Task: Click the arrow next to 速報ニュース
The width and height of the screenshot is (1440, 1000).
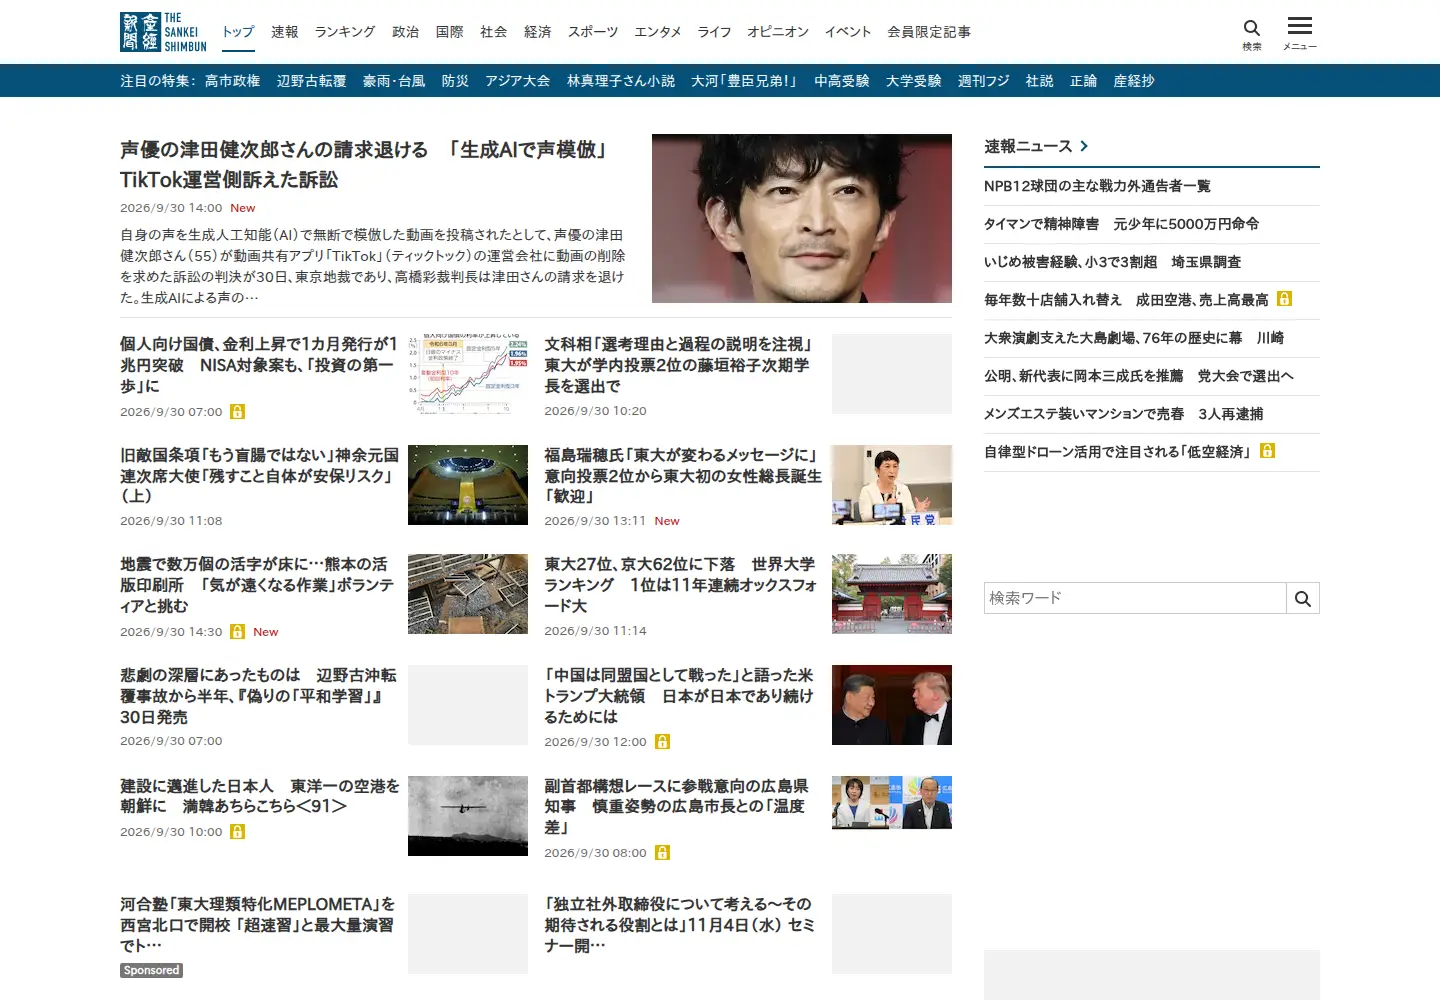Action: (x=1084, y=146)
